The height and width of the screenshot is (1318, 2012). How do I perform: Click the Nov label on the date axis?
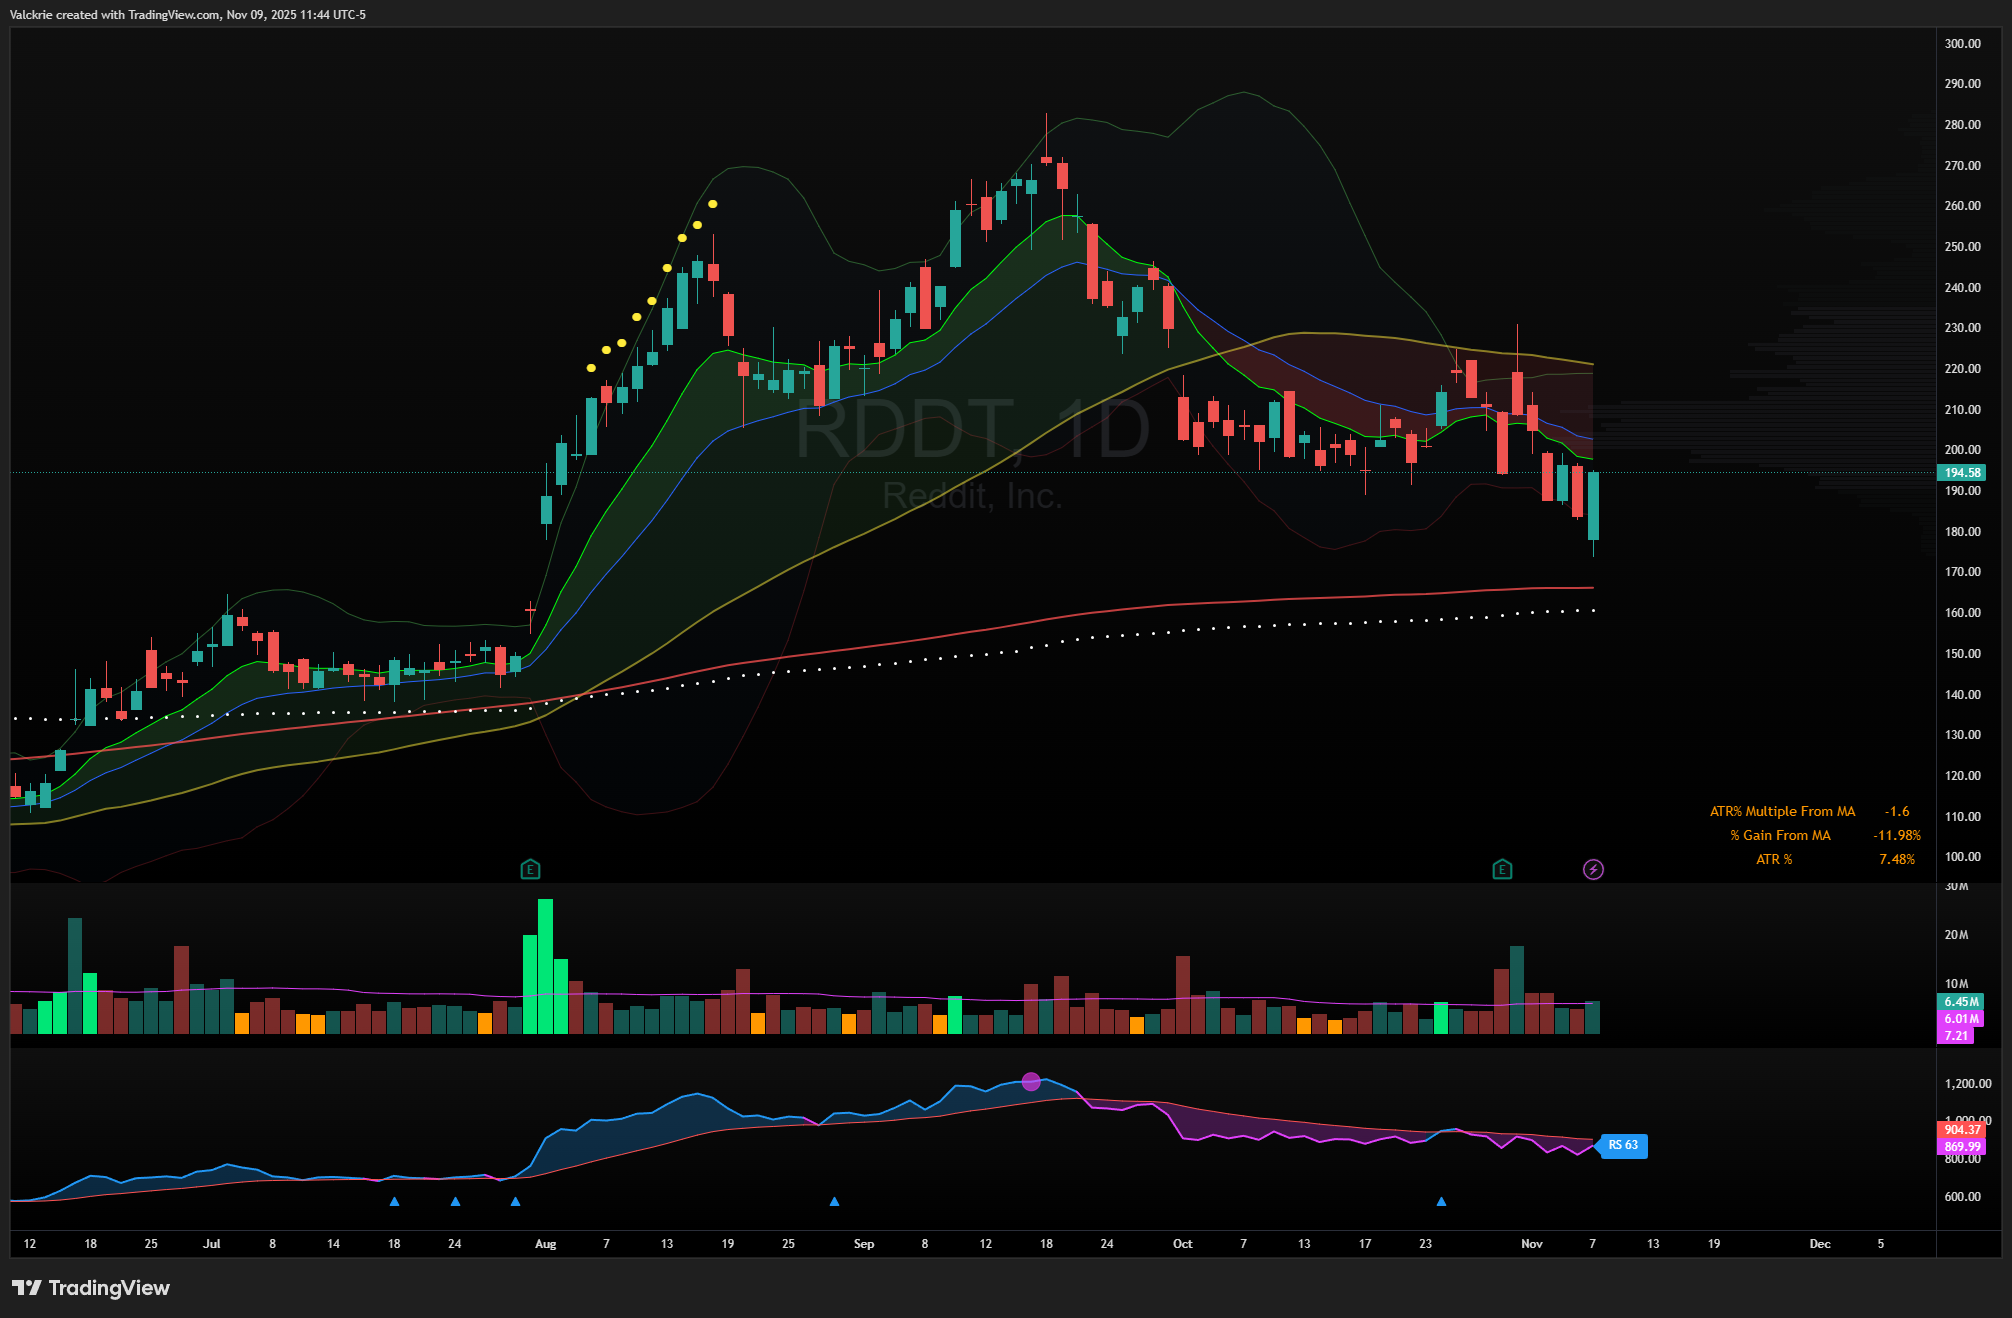1531,1243
